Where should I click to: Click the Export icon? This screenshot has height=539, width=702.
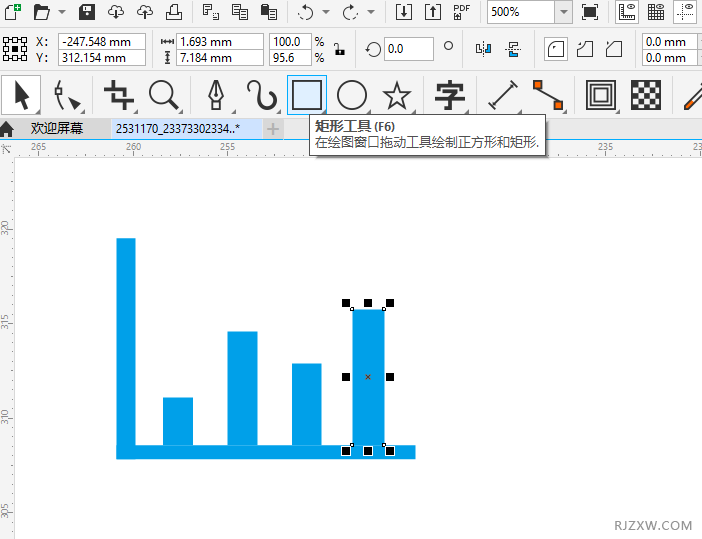(433, 12)
